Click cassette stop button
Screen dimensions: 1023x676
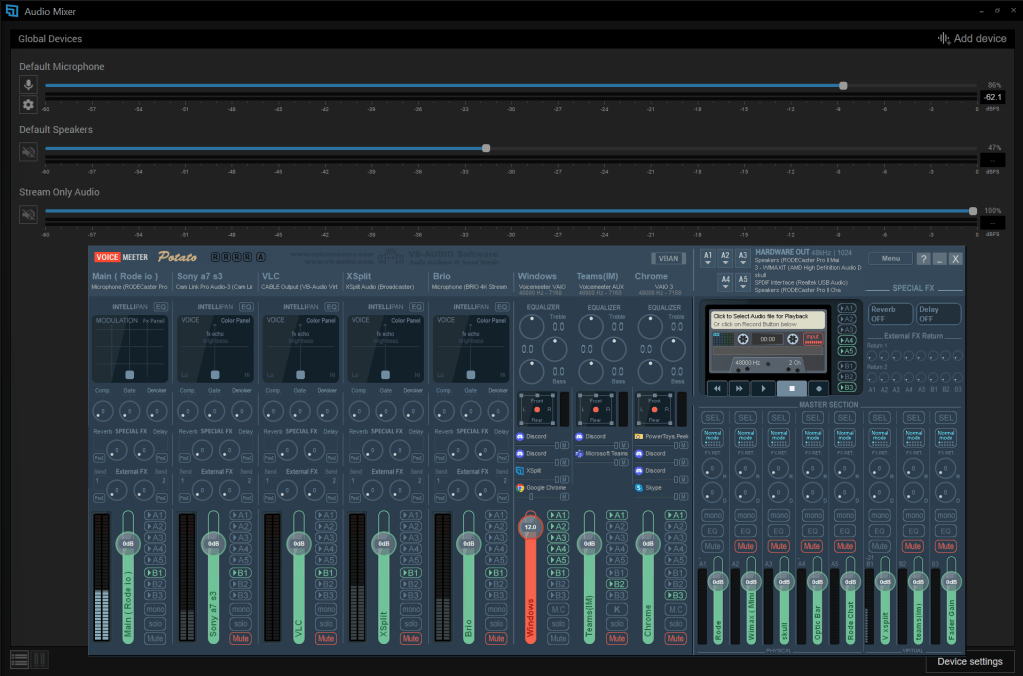coord(791,388)
